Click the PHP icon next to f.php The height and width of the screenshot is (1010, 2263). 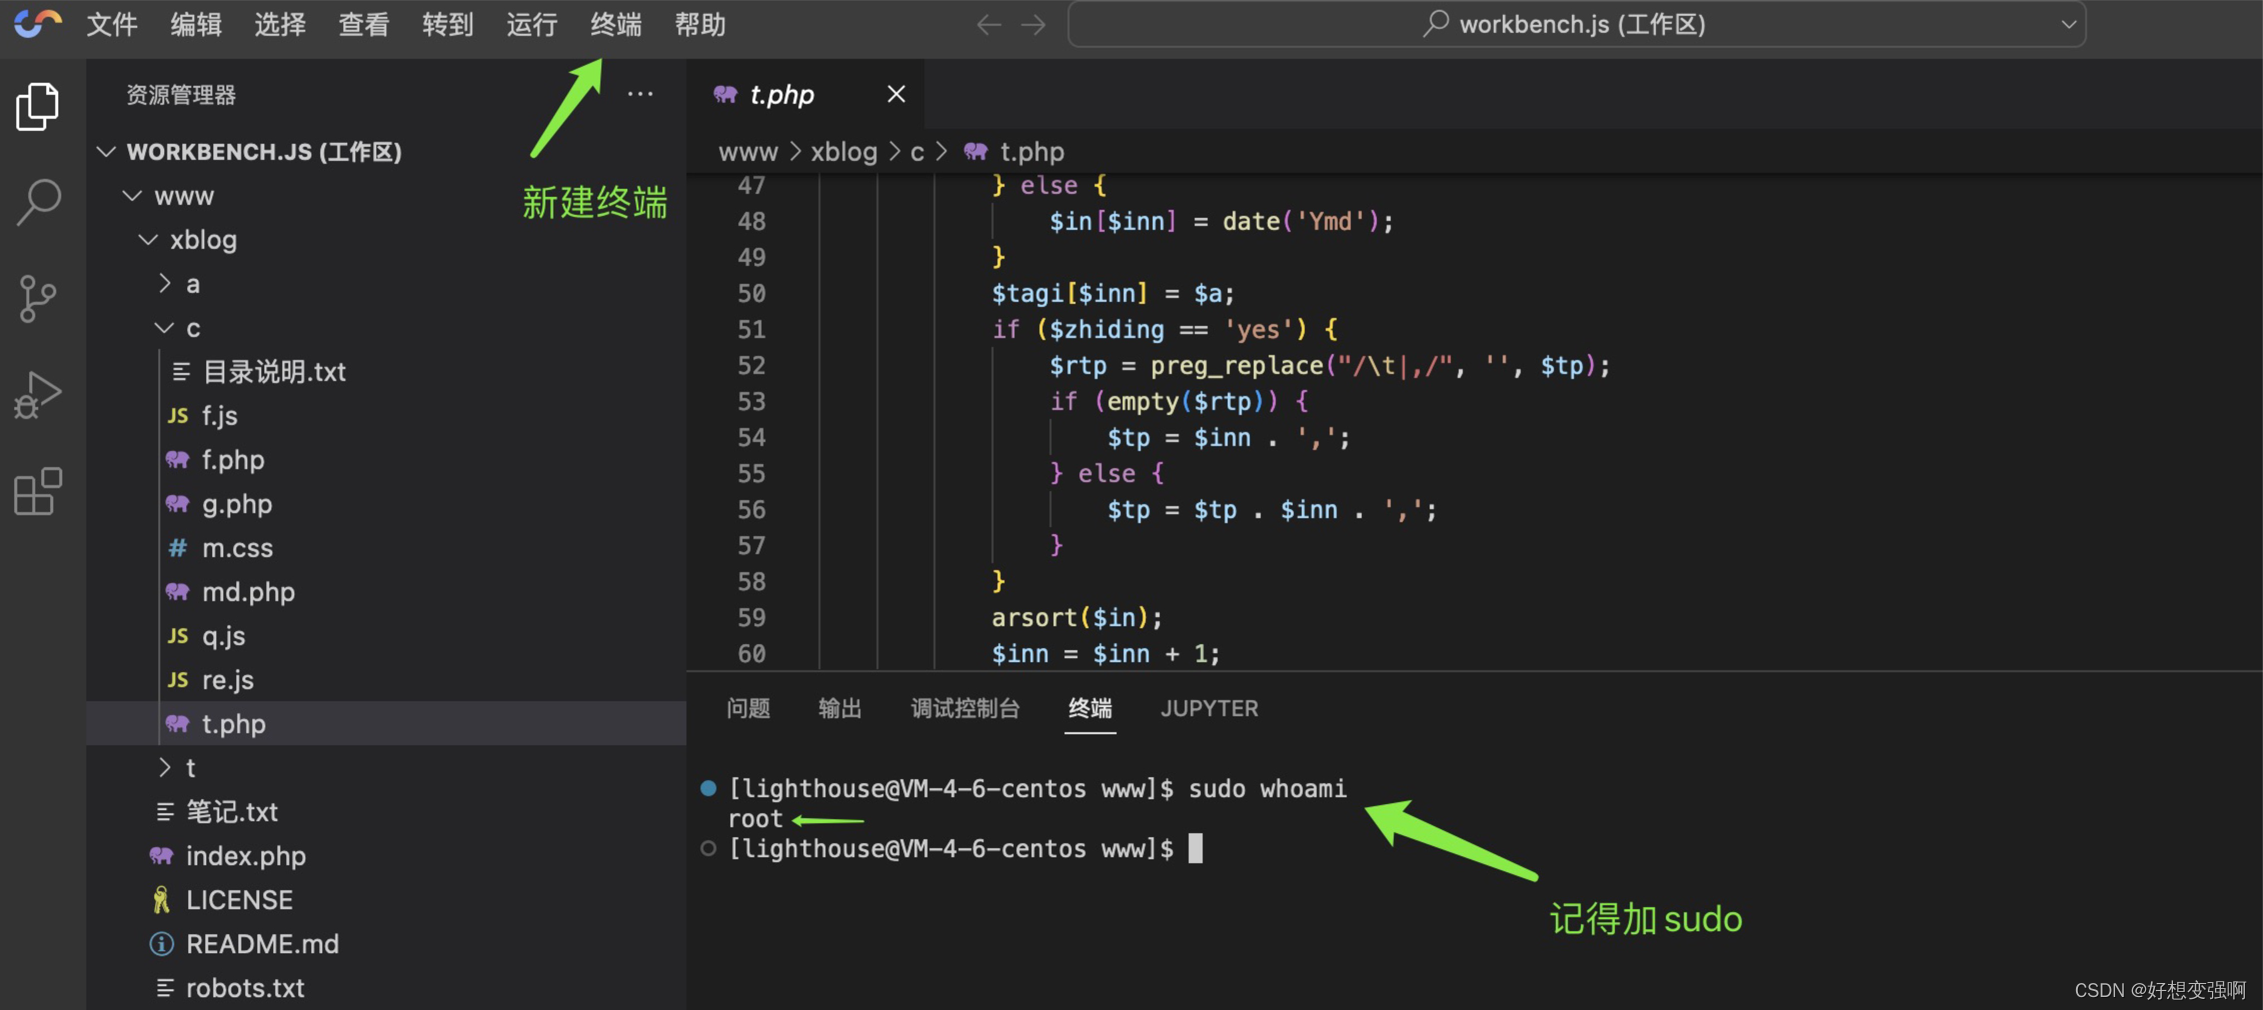point(178,460)
